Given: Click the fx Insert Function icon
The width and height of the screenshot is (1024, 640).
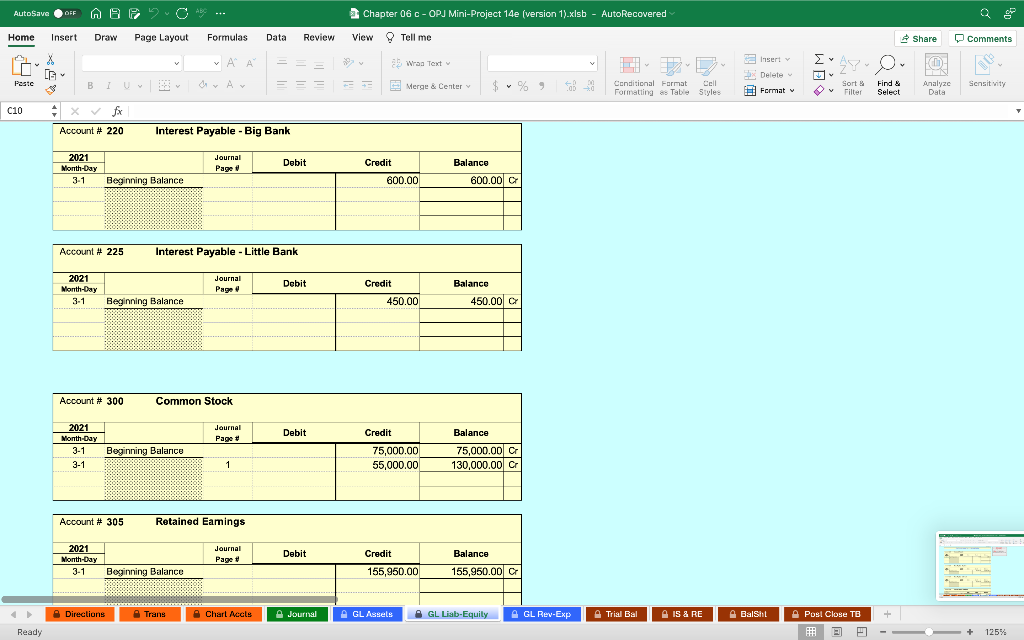Looking at the screenshot, I should coord(118,111).
